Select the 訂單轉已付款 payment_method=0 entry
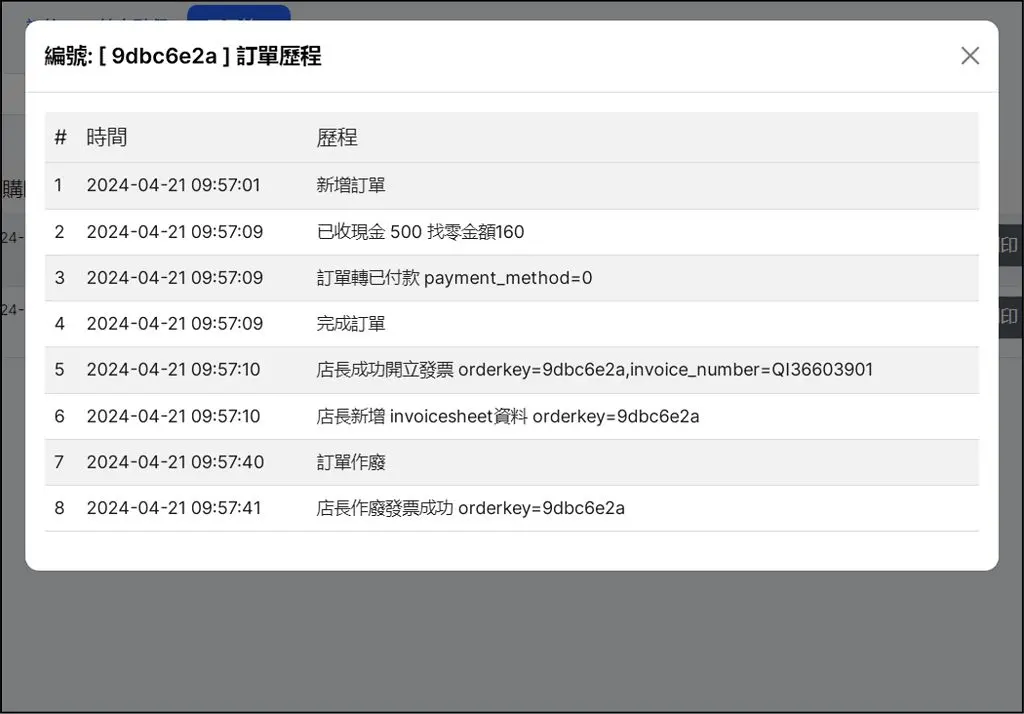The height and width of the screenshot is (714, 1024). point(454,278)
